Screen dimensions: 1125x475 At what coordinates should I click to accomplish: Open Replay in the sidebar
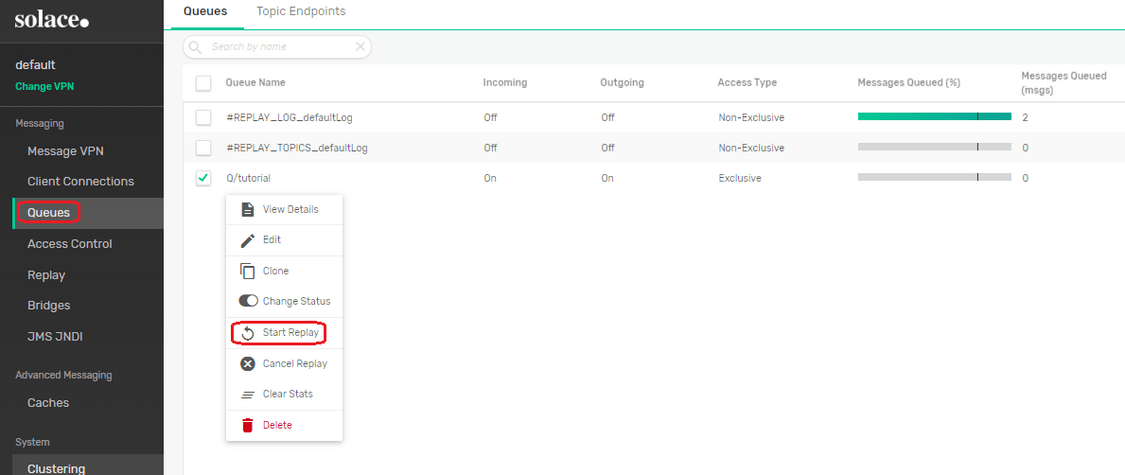pyautogui.click(x=46, y=275)
